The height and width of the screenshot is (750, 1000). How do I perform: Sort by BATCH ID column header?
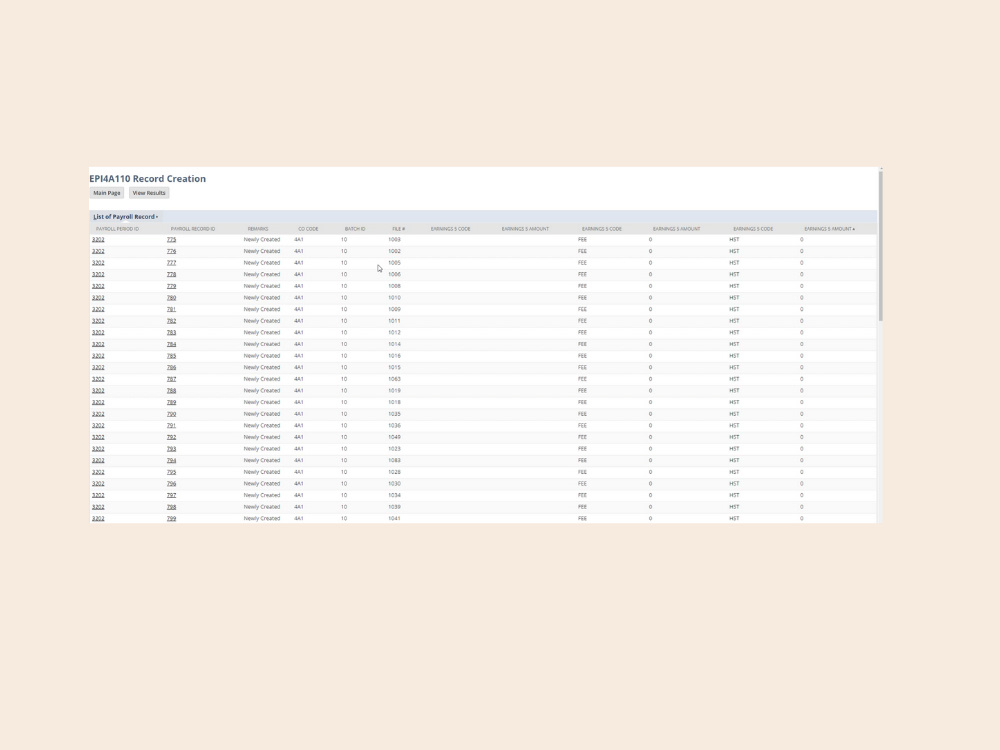point(355,229)
